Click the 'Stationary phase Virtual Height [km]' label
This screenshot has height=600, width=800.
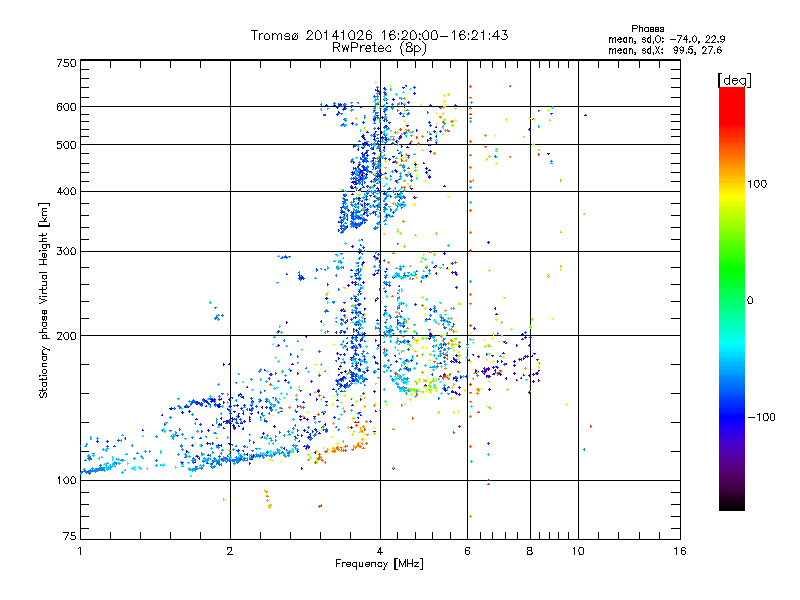point(44,301)
